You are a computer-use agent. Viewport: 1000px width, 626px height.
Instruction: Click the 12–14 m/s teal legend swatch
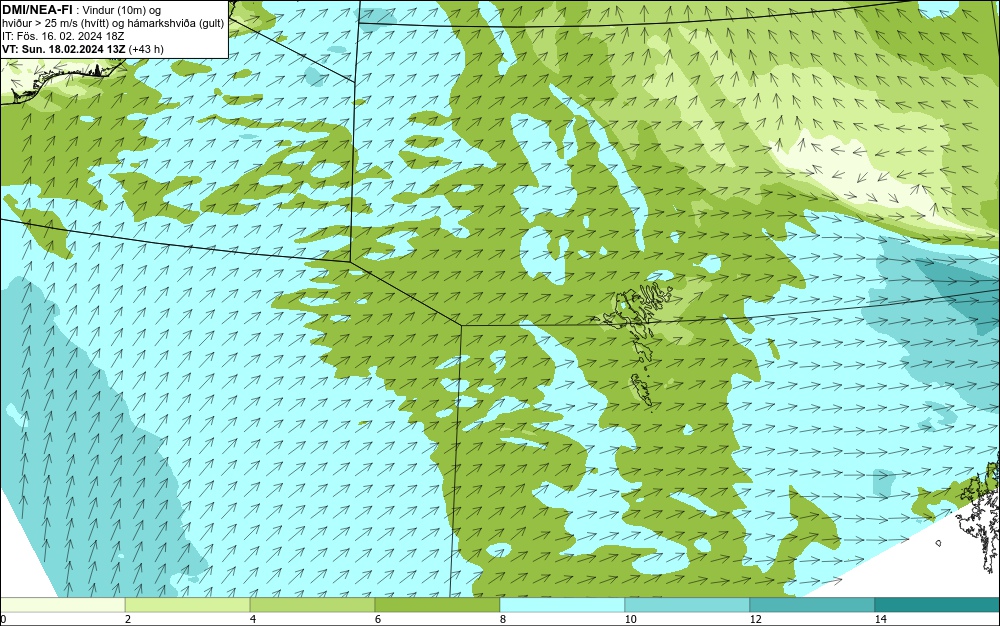click(812, 605)
